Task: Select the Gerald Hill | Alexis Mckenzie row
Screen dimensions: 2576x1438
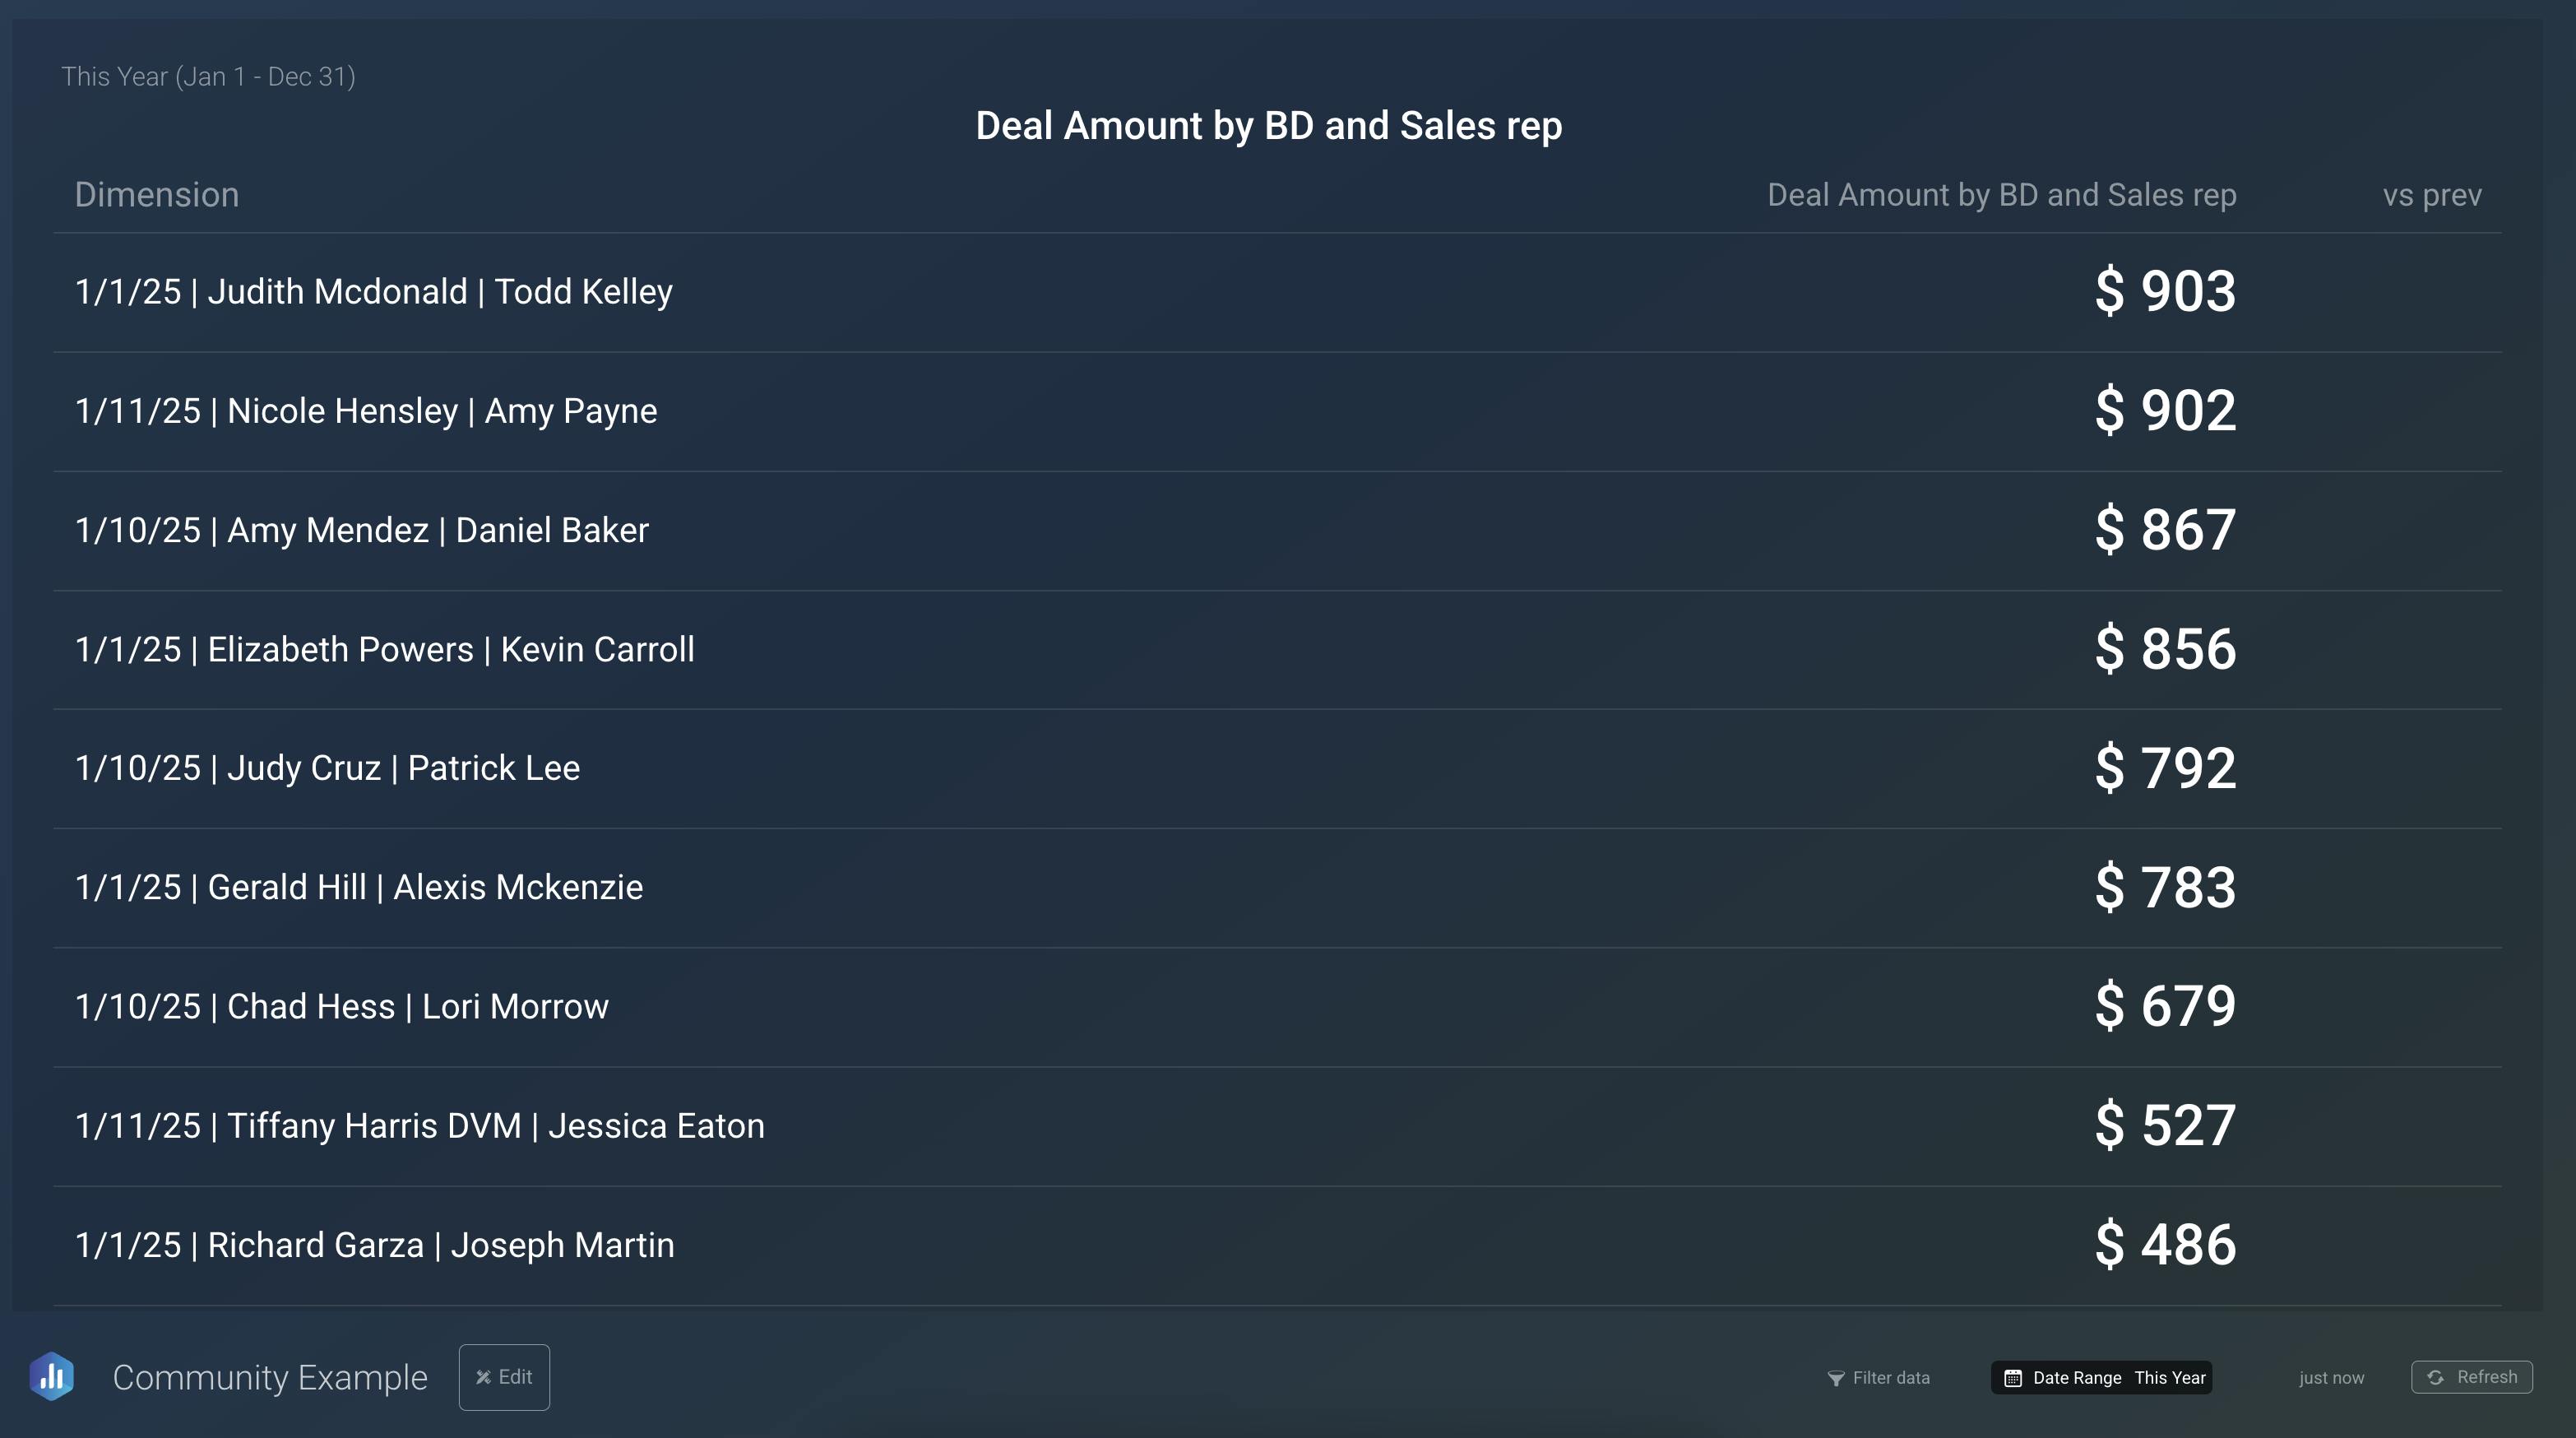Action: click(x=359, y=887)
